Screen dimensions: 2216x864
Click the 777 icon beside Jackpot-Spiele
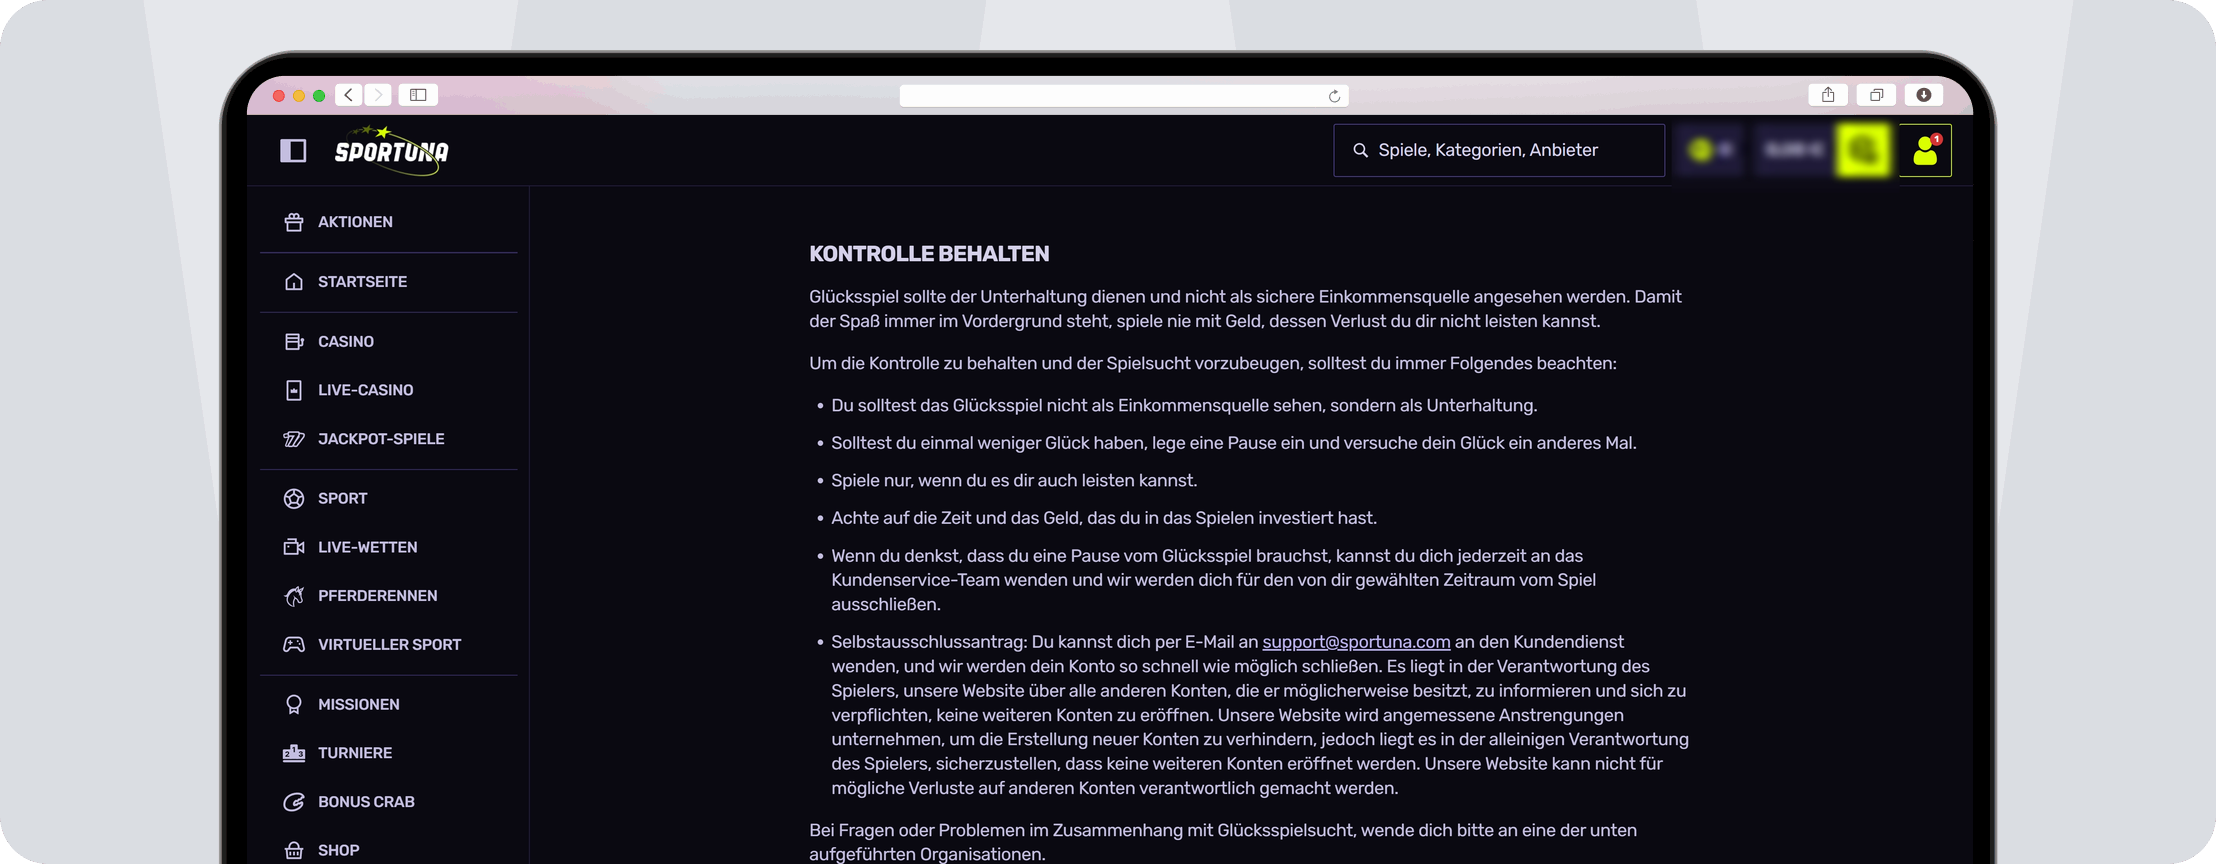tap(294, 439)
